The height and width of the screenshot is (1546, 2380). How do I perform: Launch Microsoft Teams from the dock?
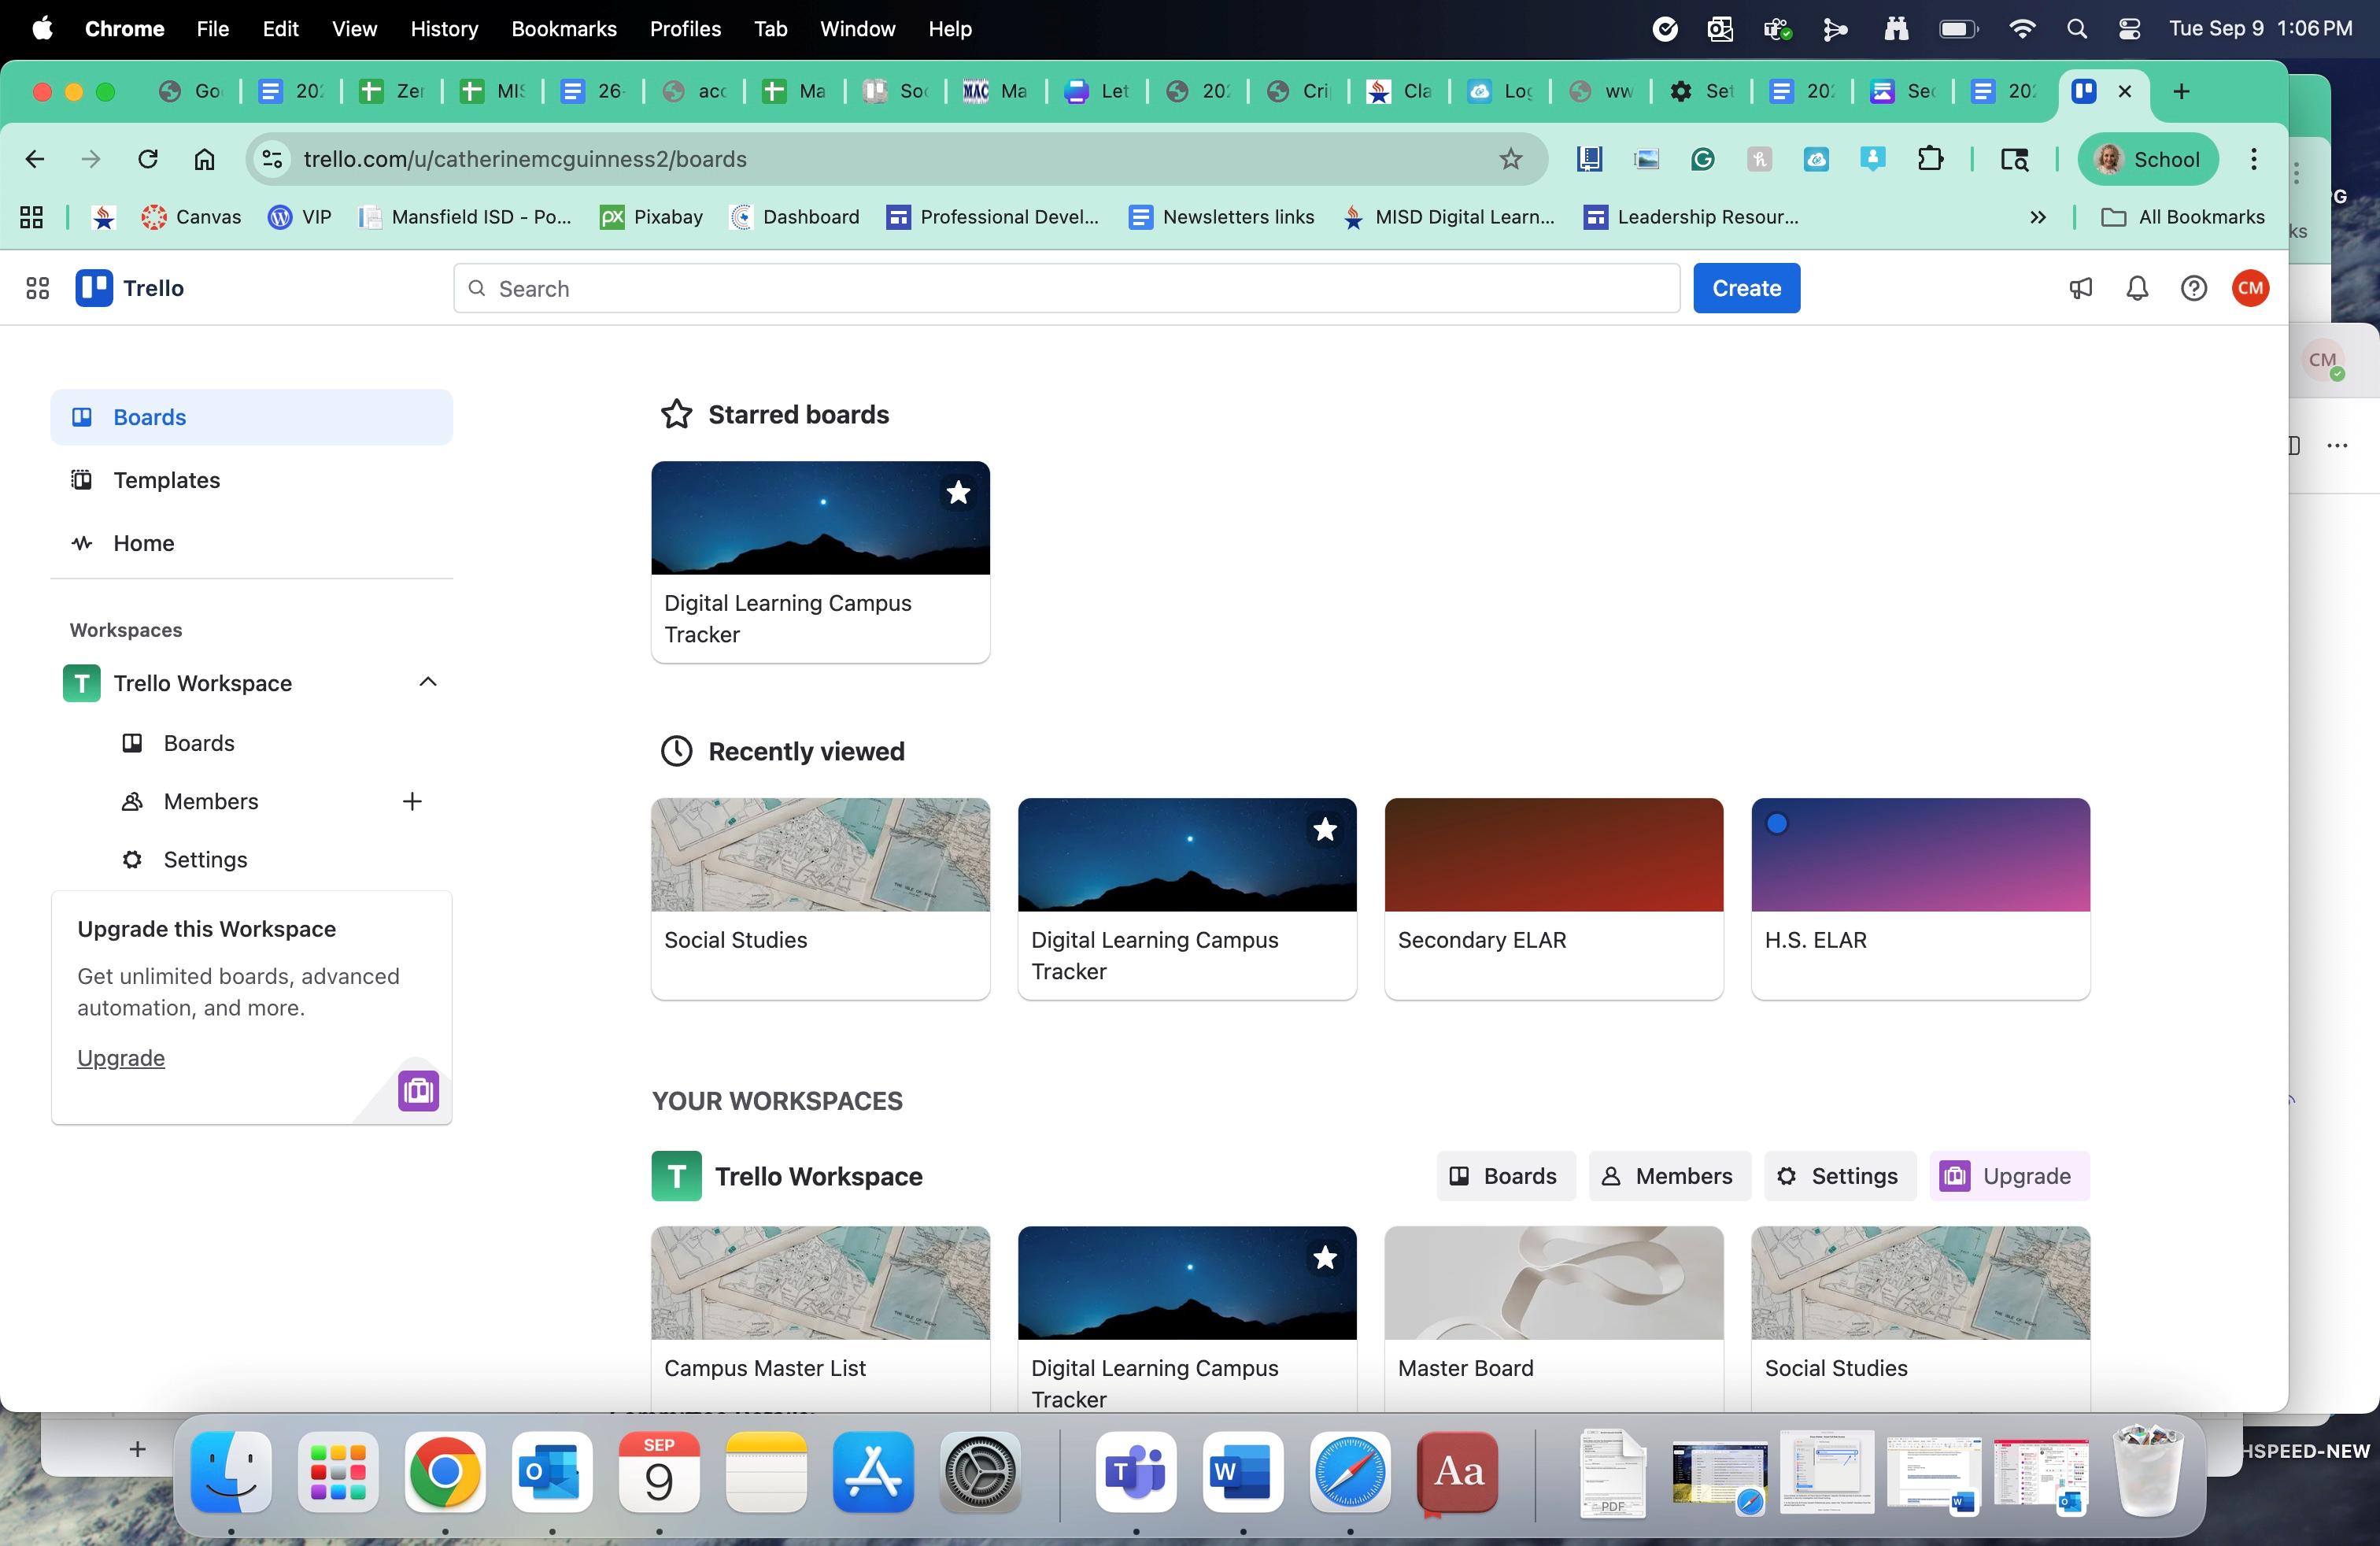coord(1135,1471)
